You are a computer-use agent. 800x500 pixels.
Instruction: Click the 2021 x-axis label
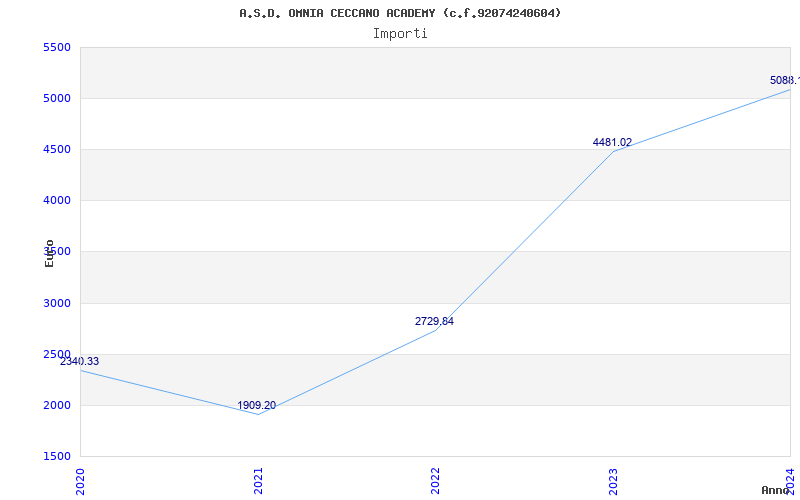(x=258, y=481)
